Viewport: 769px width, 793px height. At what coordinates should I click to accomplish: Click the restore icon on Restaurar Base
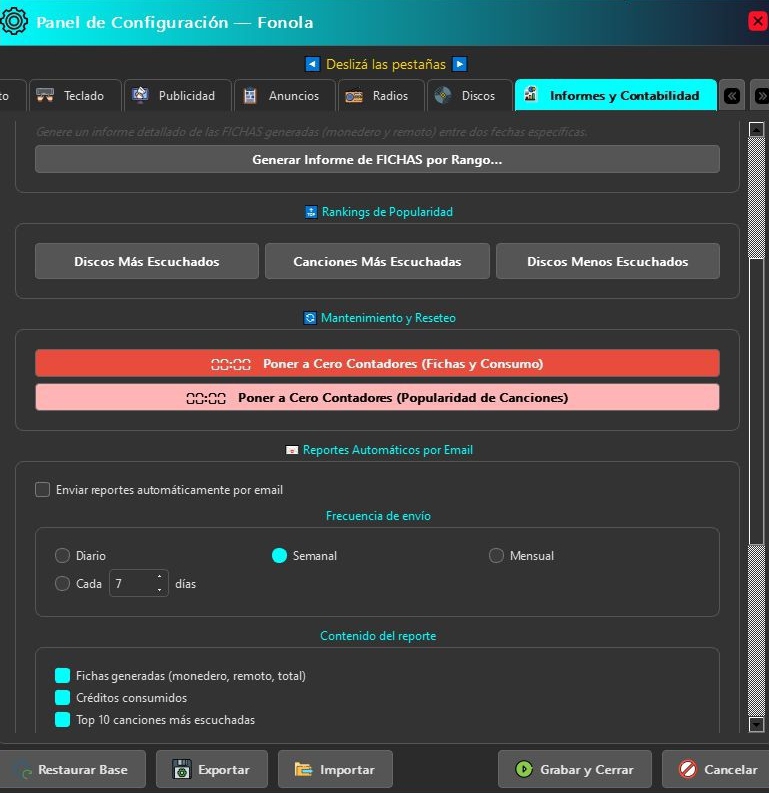point(23,770)
